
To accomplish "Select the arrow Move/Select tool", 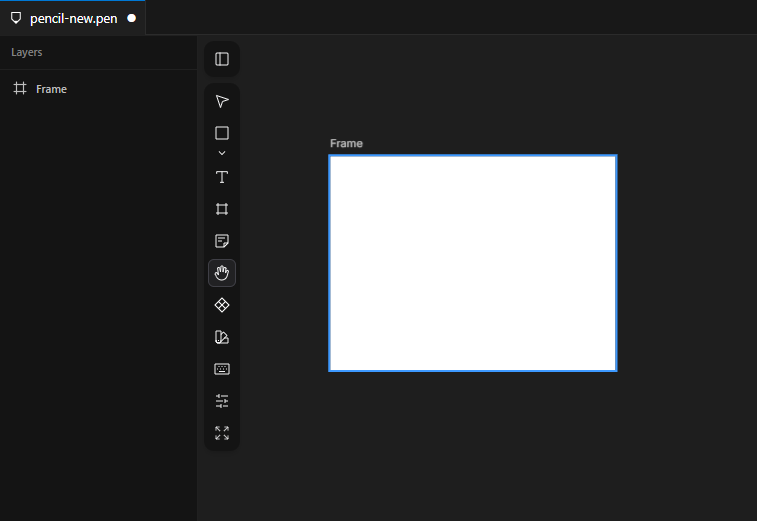I will (x=222, y=101).
